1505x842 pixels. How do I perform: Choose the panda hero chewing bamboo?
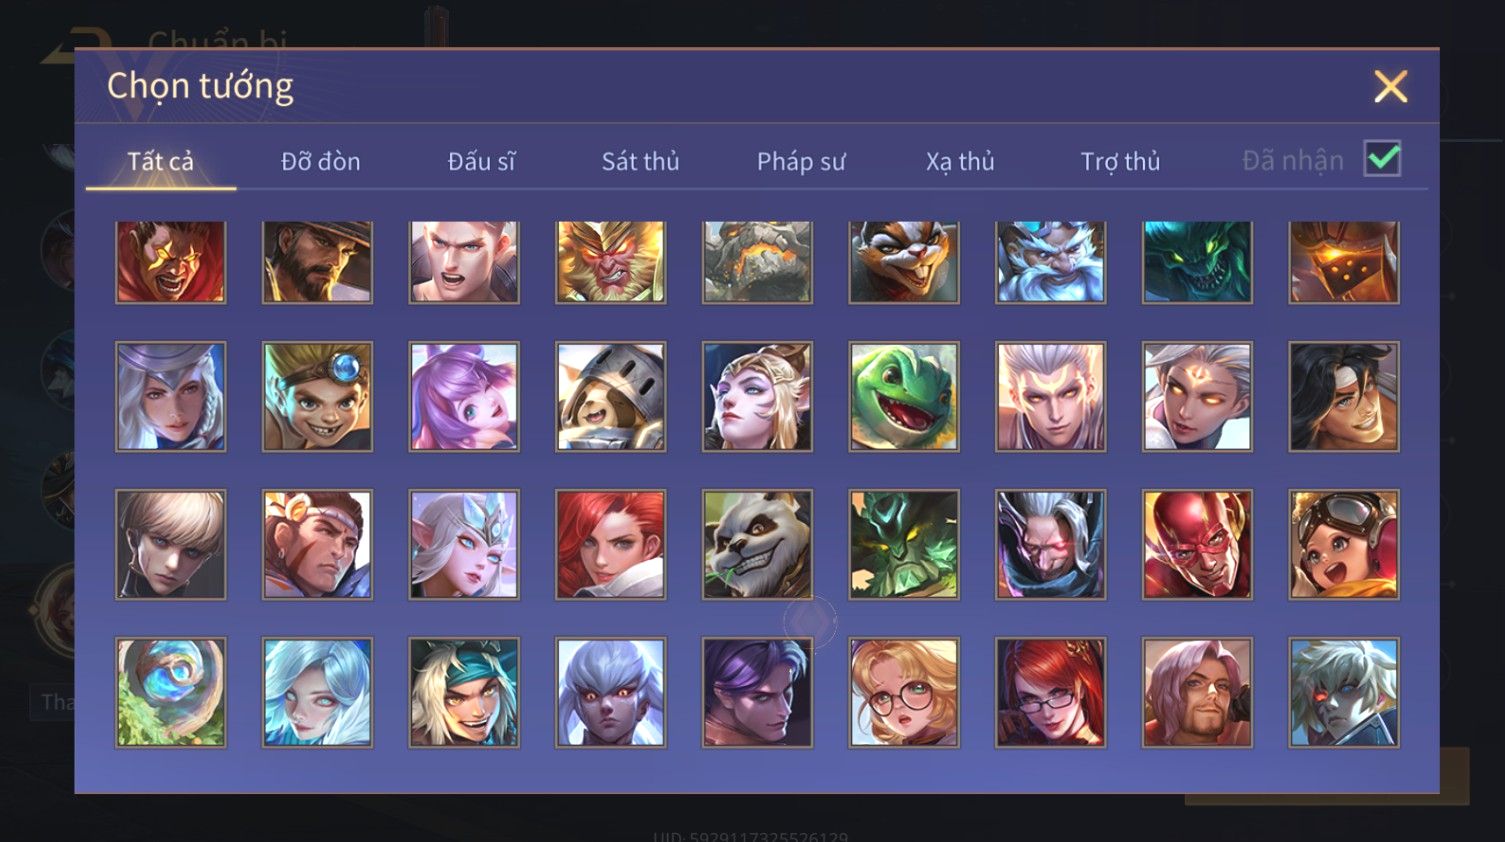757,545
